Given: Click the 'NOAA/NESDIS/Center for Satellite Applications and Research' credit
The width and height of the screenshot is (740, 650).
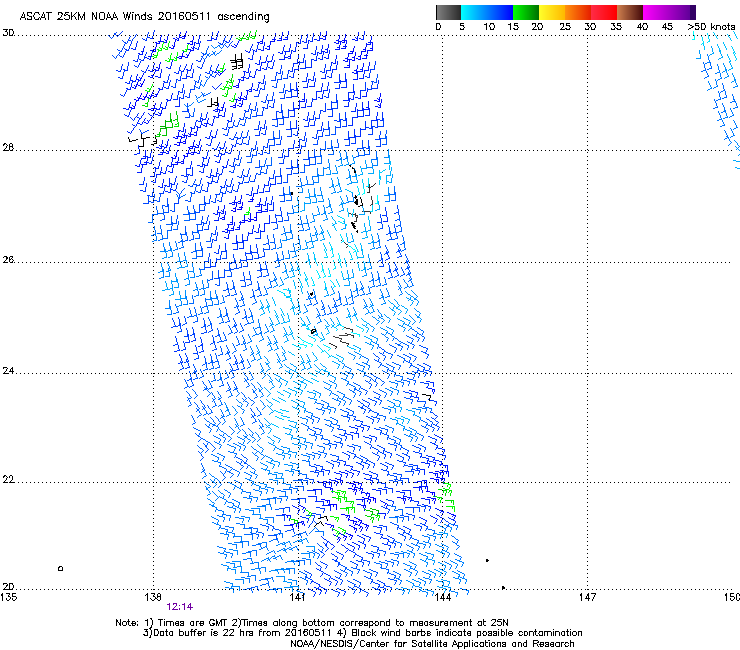Looking at the screenshot, I should coord(432,644).
